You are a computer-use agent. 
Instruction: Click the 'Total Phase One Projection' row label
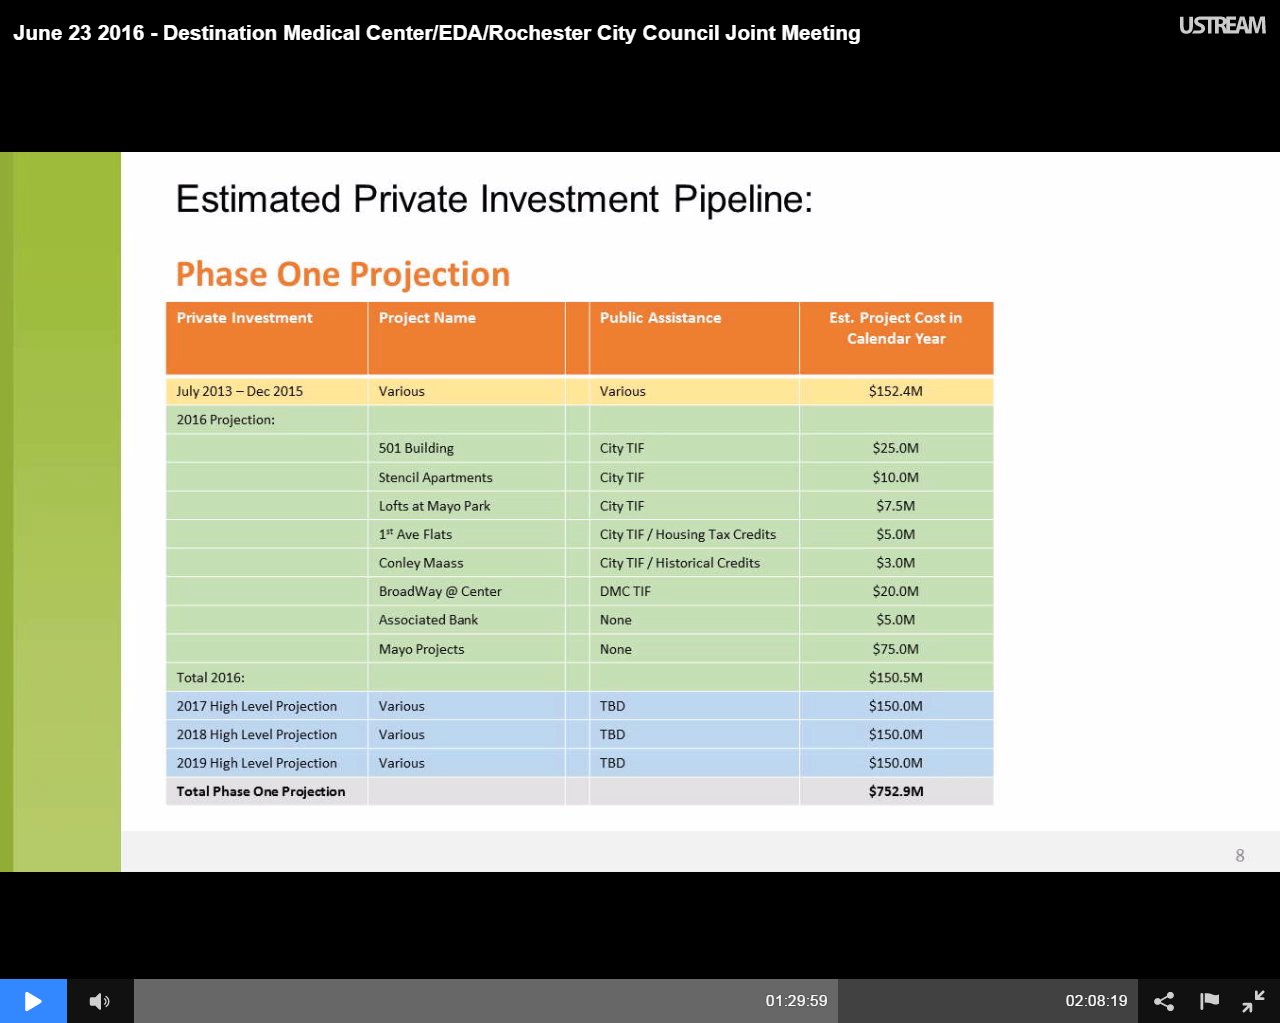coord(261,791)
